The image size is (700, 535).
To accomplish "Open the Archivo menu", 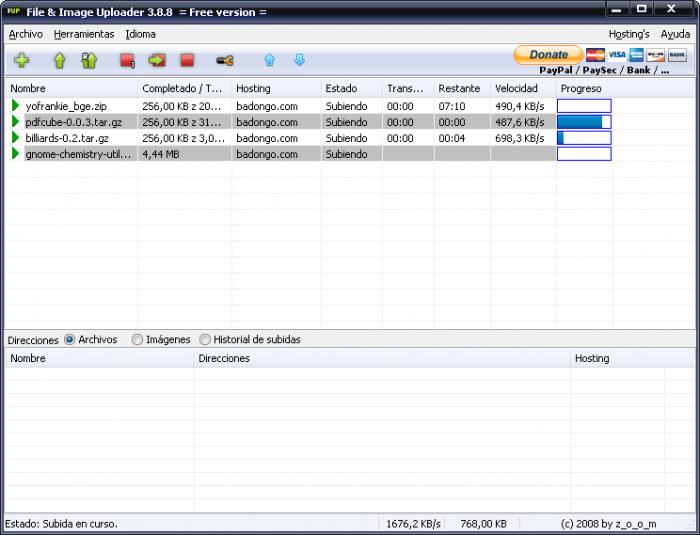I will (x=25, y=34).
